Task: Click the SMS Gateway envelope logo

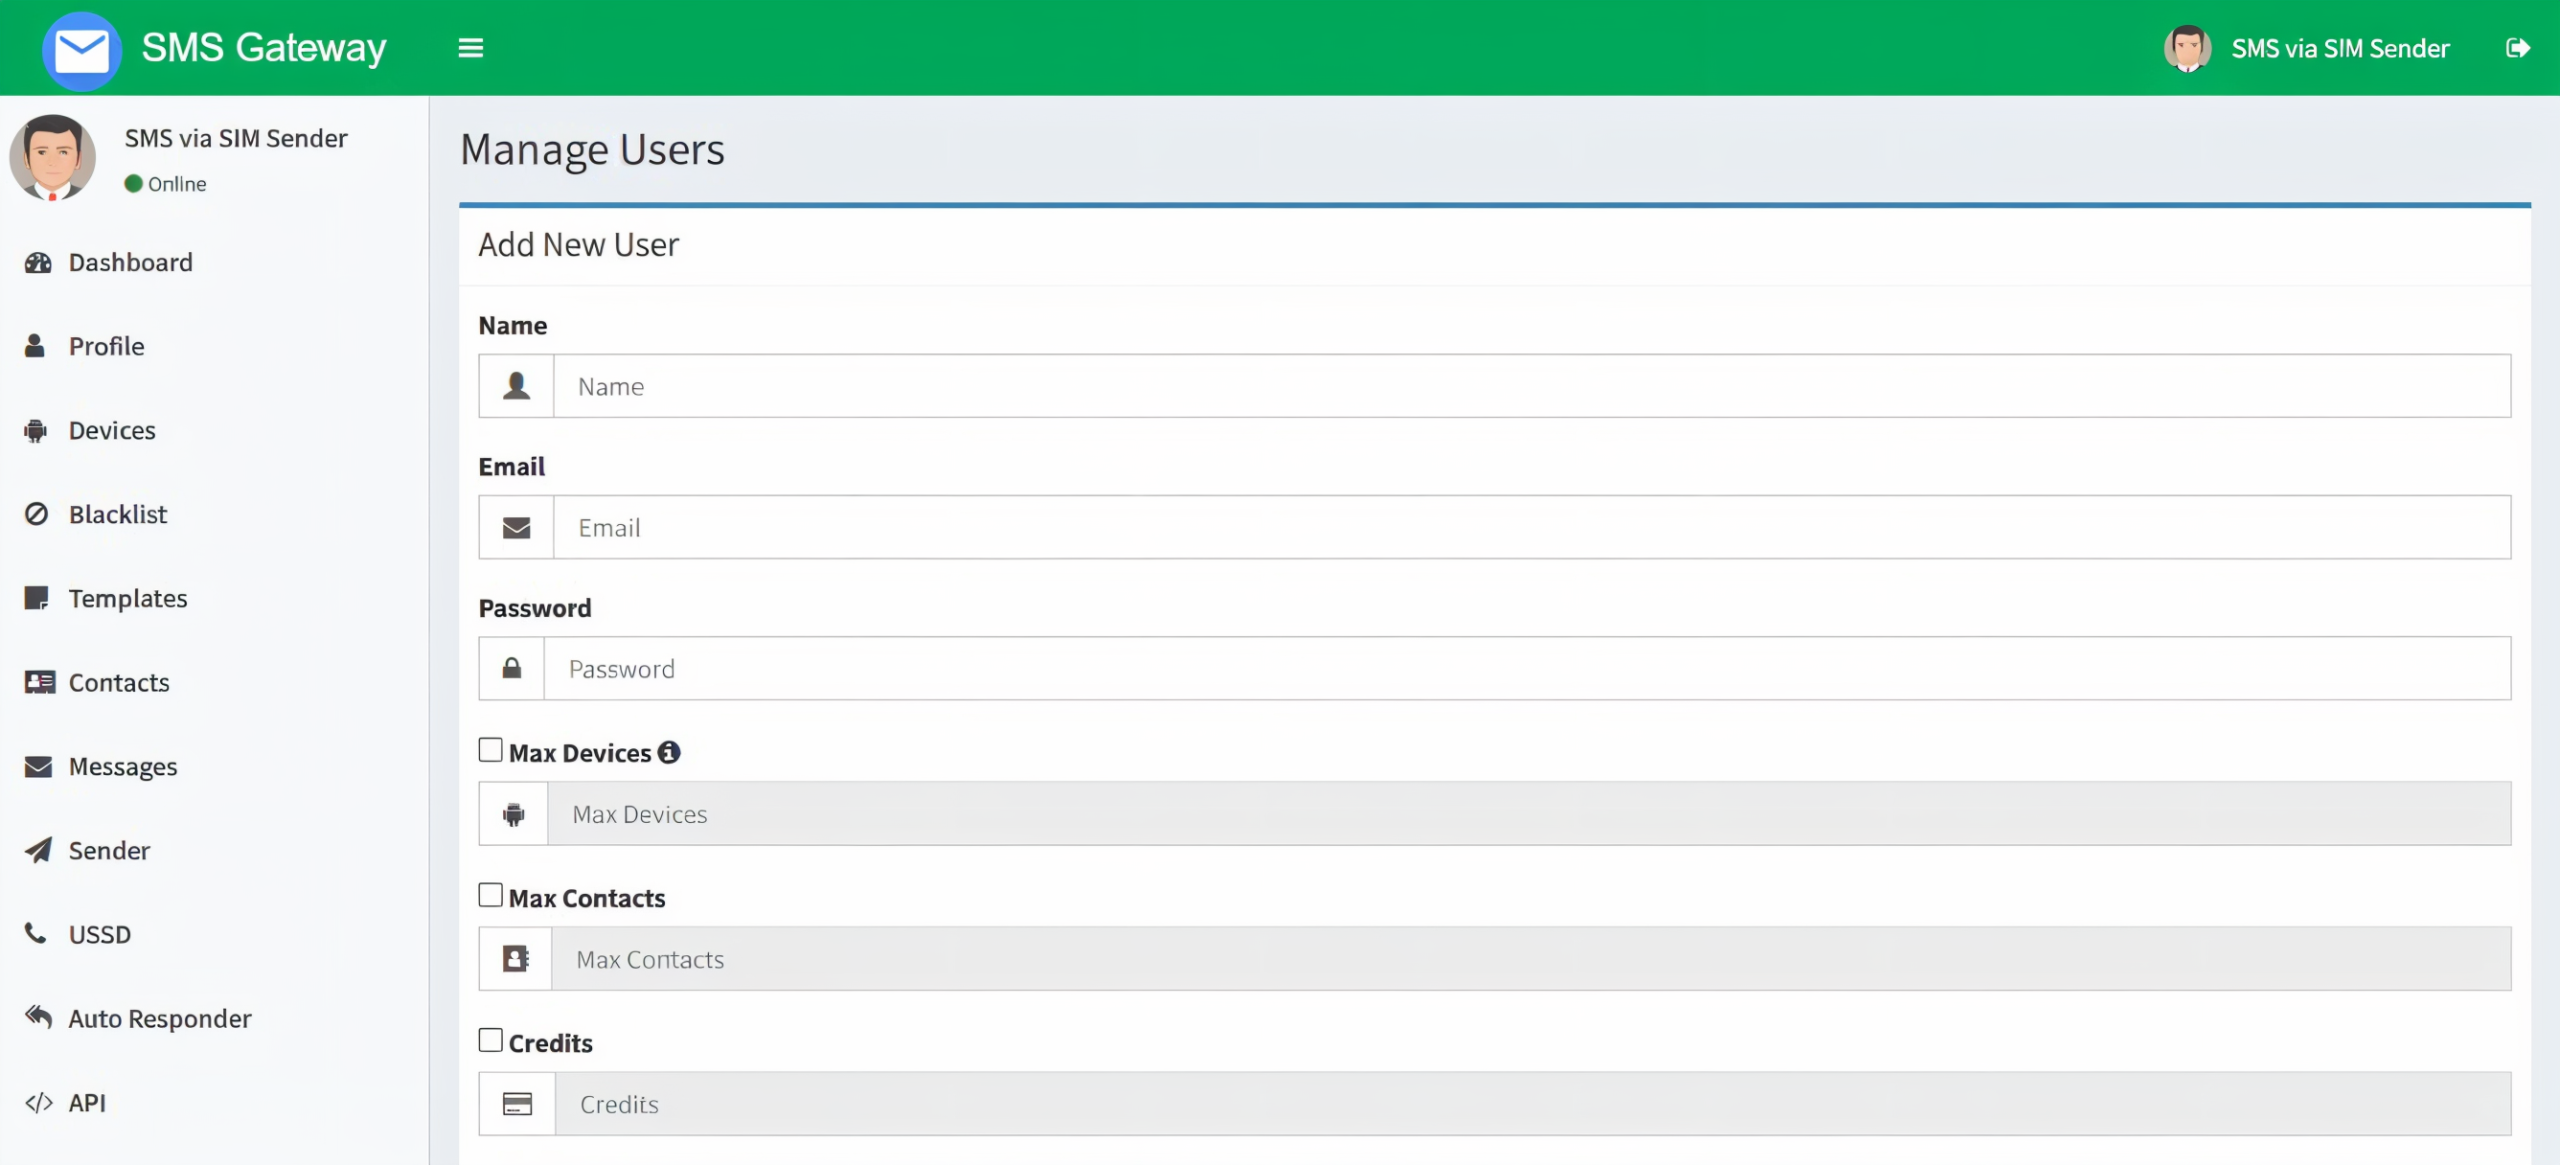Action: point(81,50)
